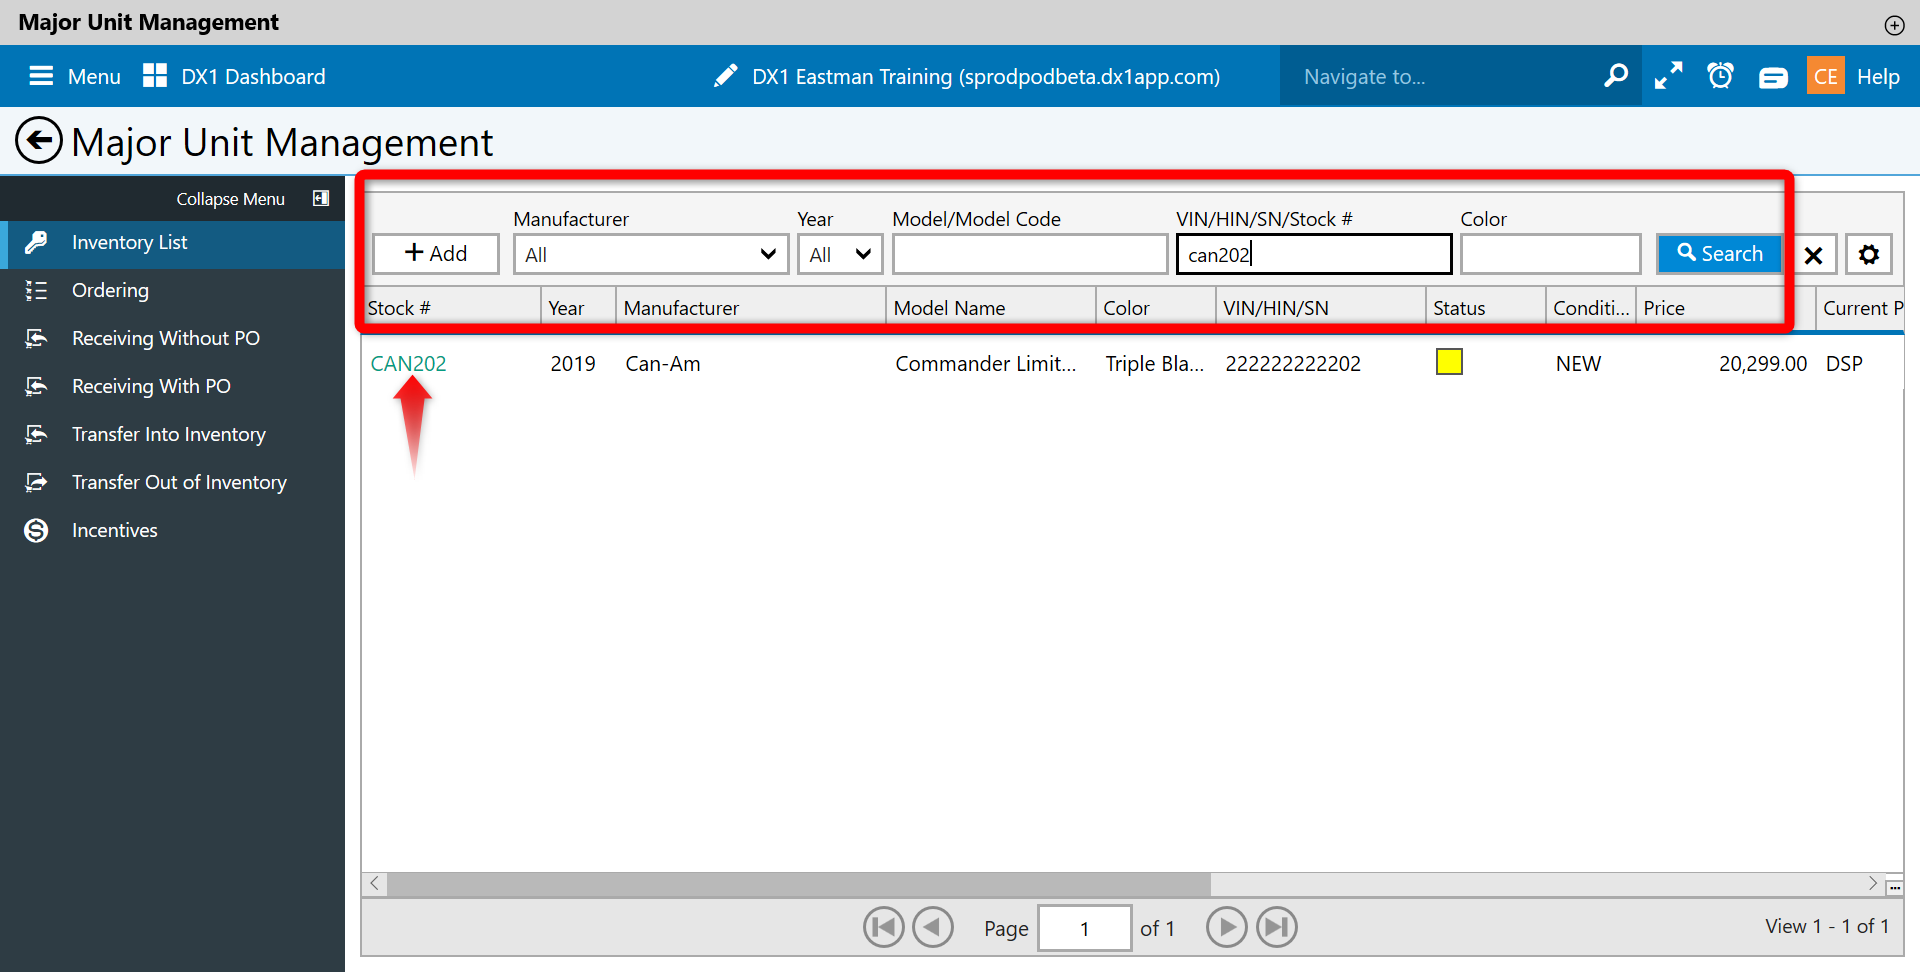1920x972 pixels.
Task: Click scrollbar left arrow
Action: point(374,884)
